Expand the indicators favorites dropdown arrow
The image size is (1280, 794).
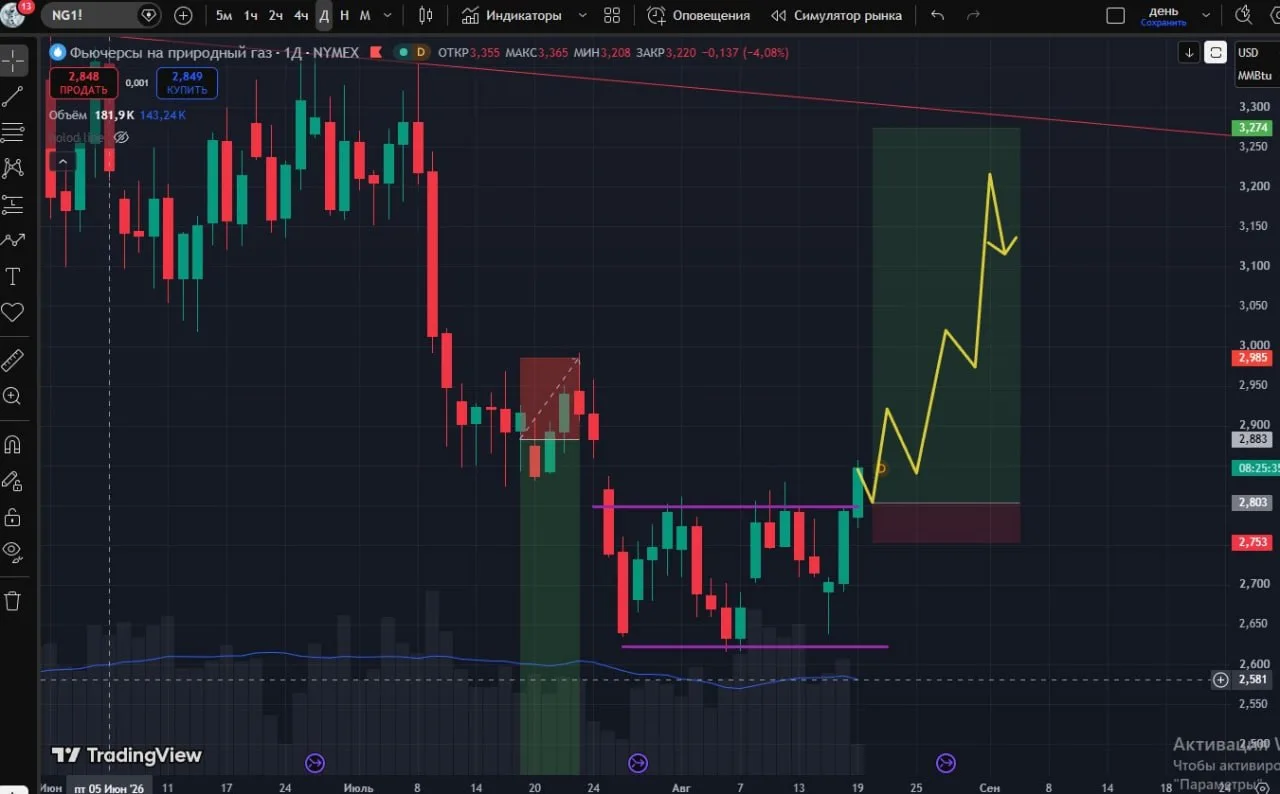[x=583, y=15]
